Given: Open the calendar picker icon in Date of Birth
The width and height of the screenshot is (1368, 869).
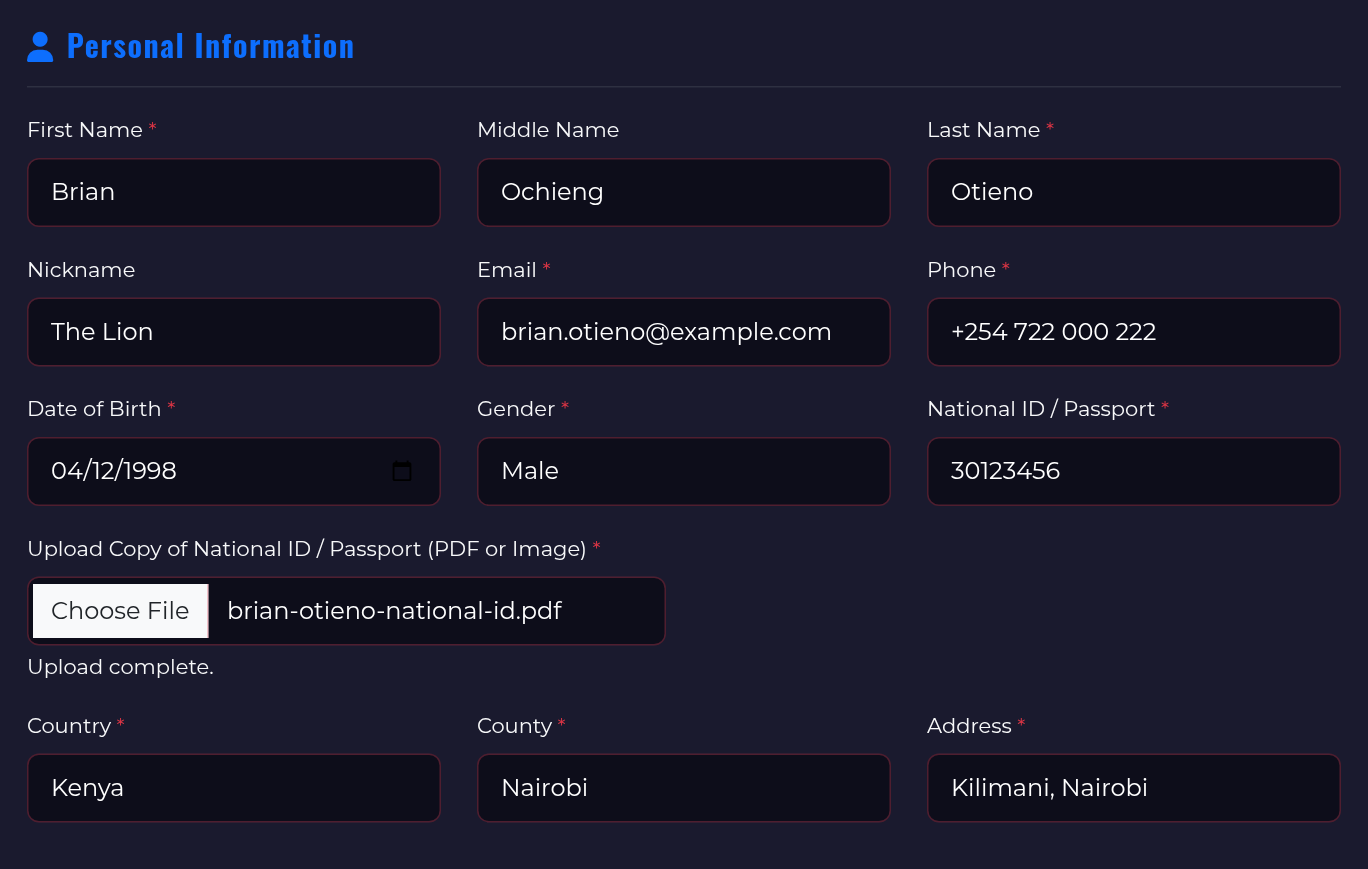Looking at the screenshot, I should click(x=402, y=471).
